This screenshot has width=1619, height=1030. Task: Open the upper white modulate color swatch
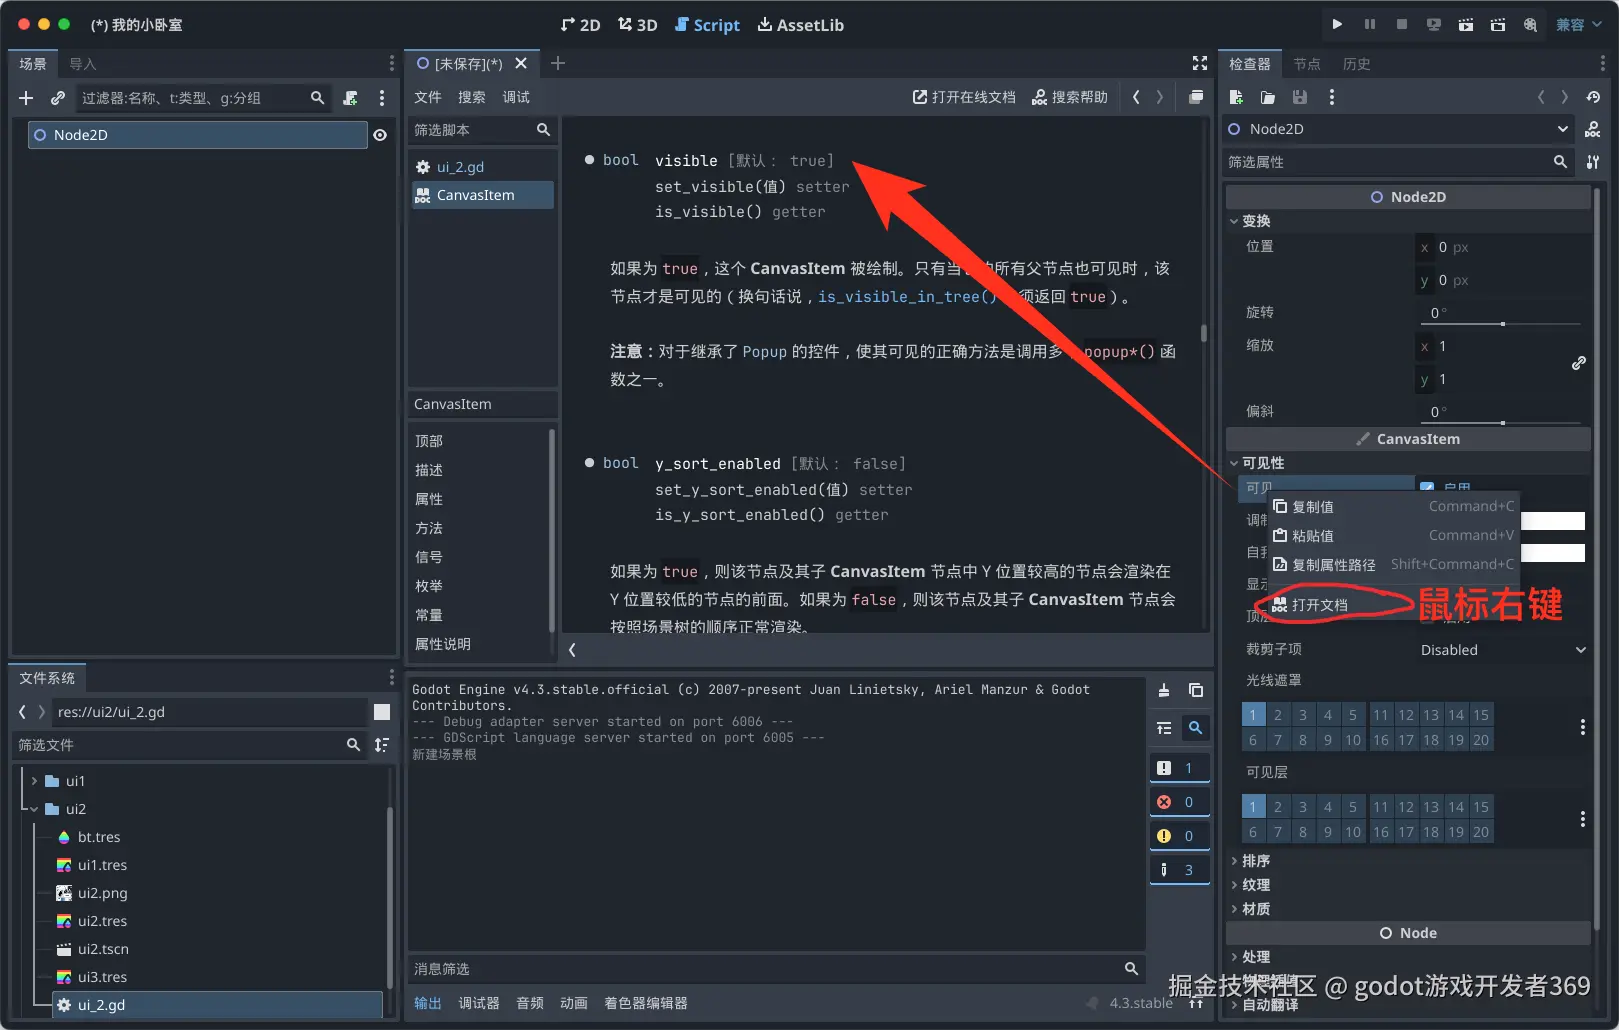[1553, 521]
